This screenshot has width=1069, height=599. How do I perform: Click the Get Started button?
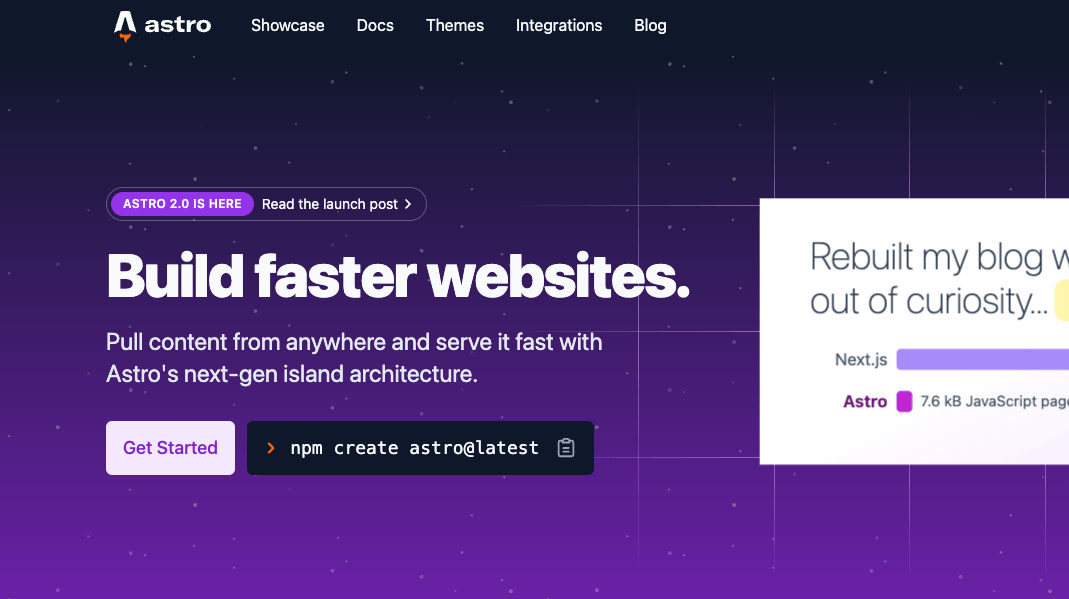(x=170, y=448)
